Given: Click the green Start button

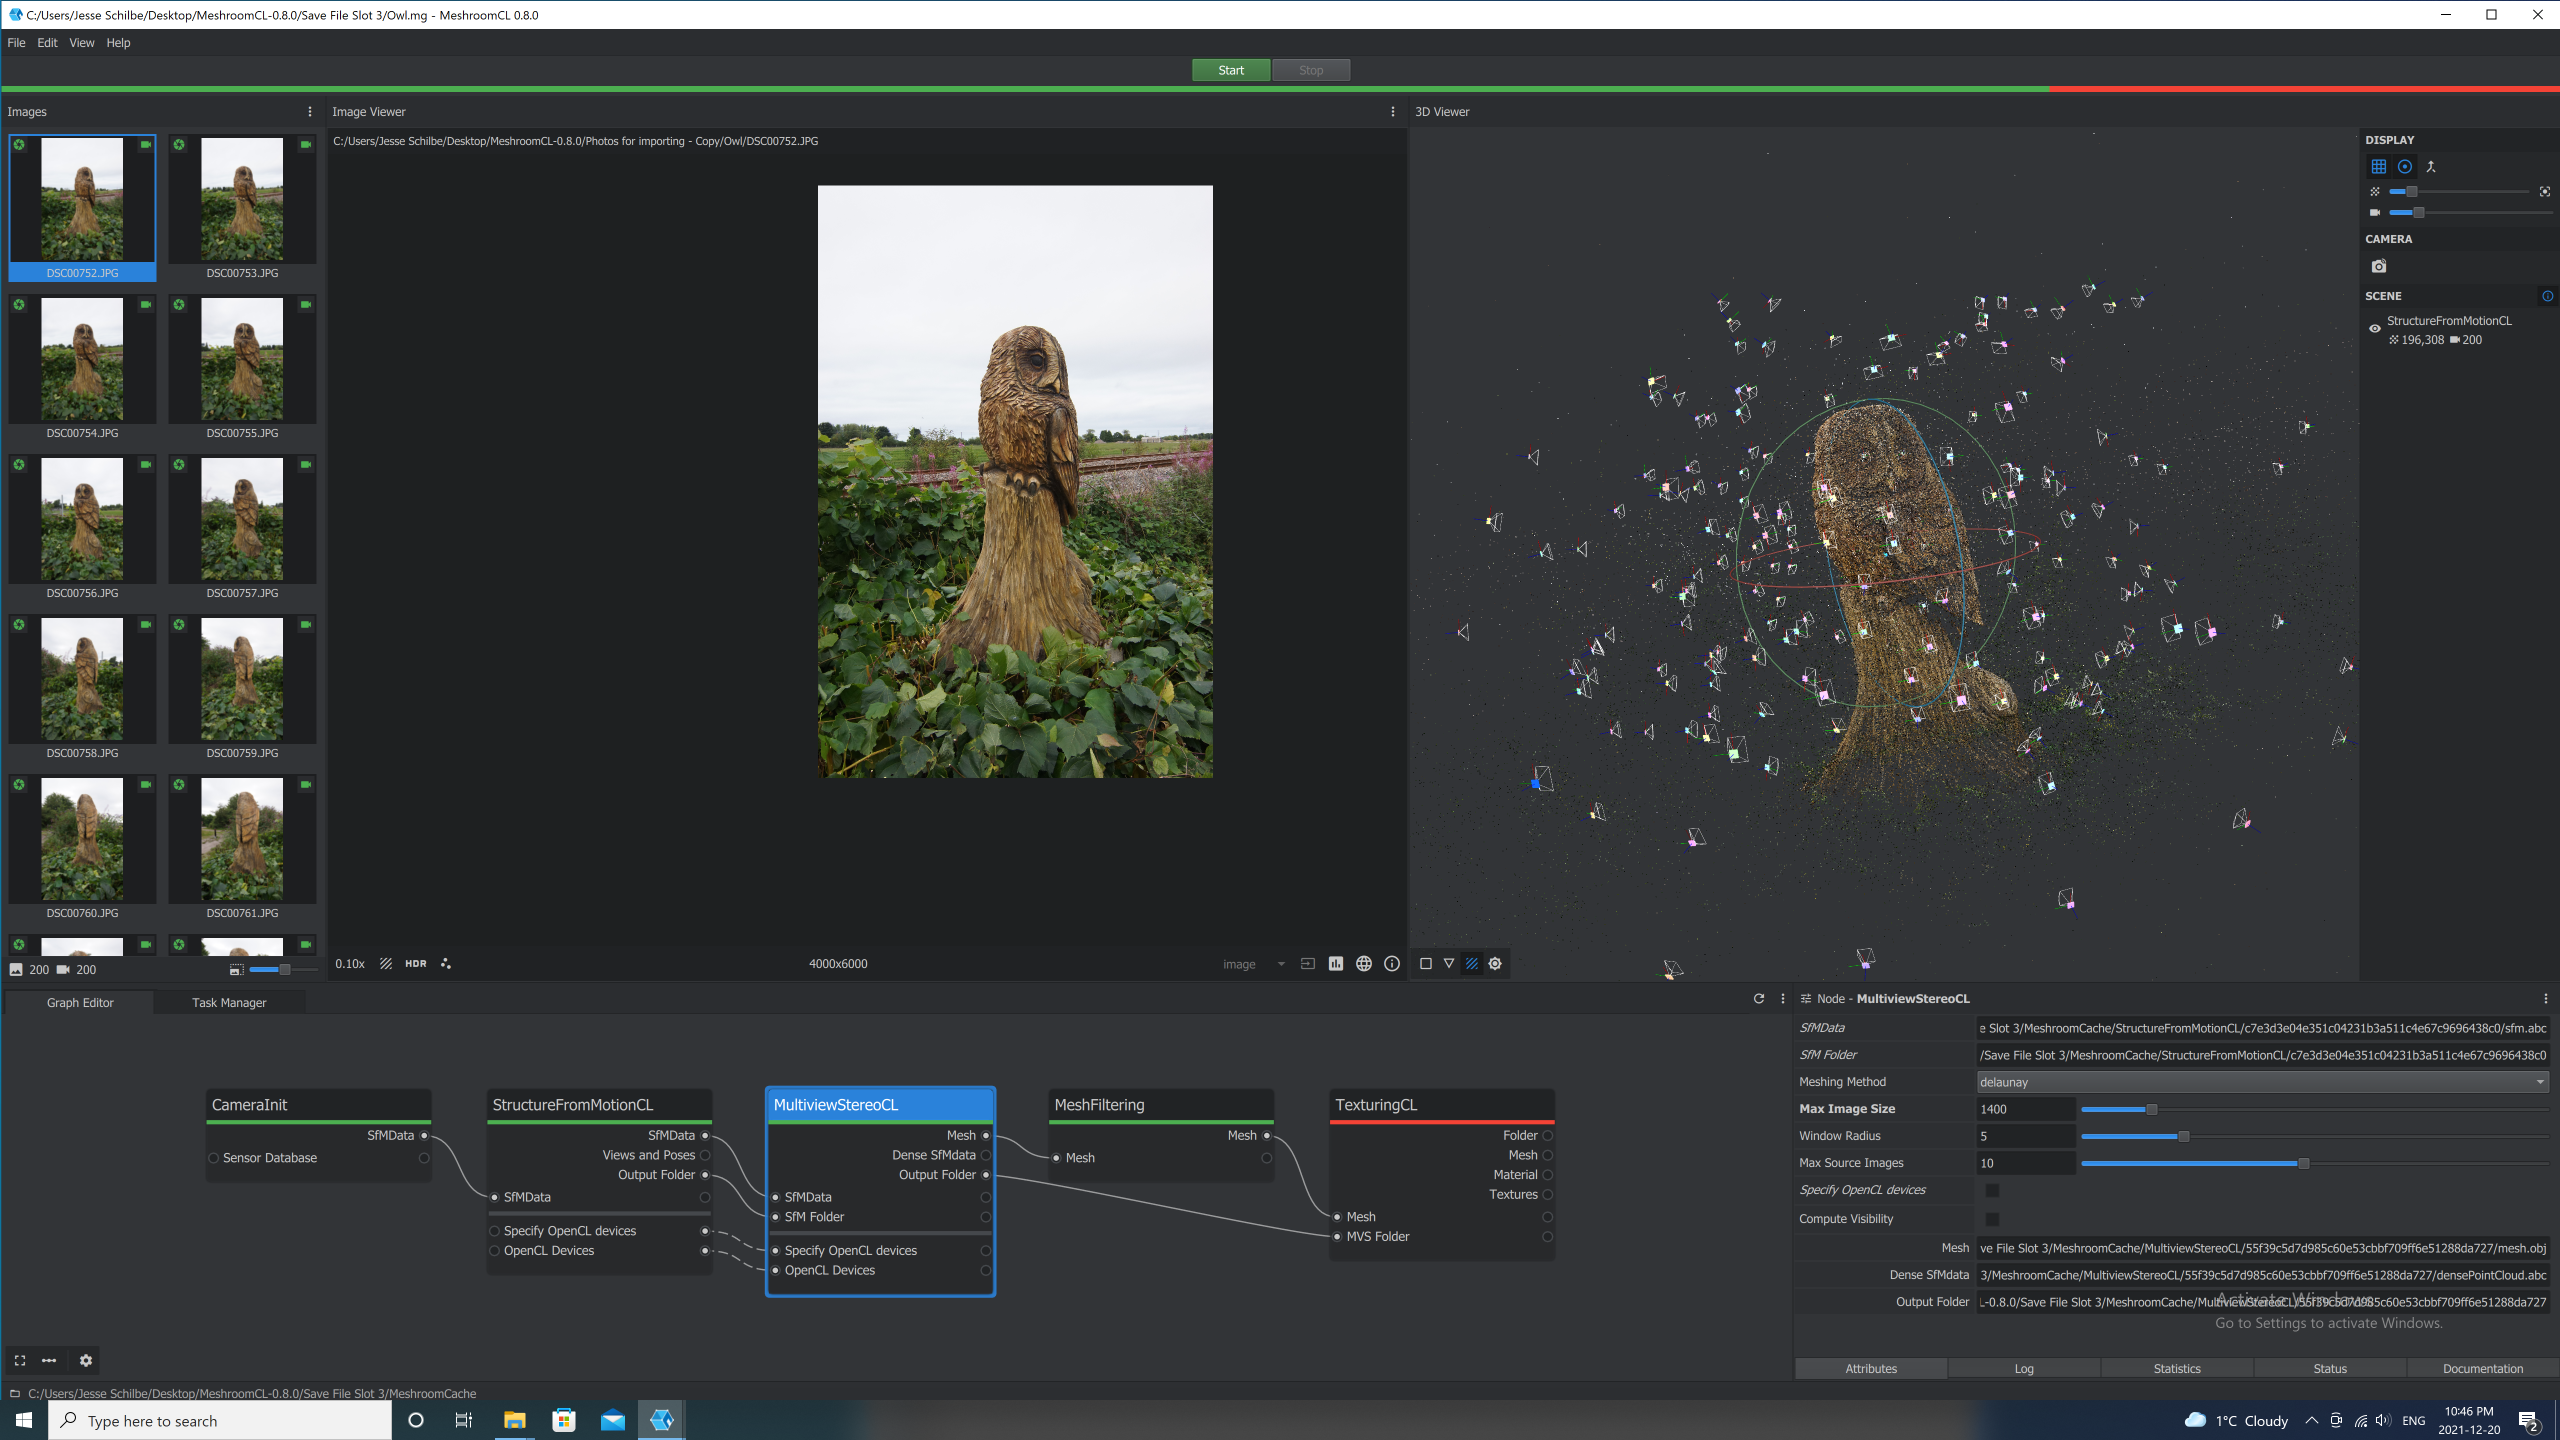Looking at the screenshot, I should (x=1231, y=70).
